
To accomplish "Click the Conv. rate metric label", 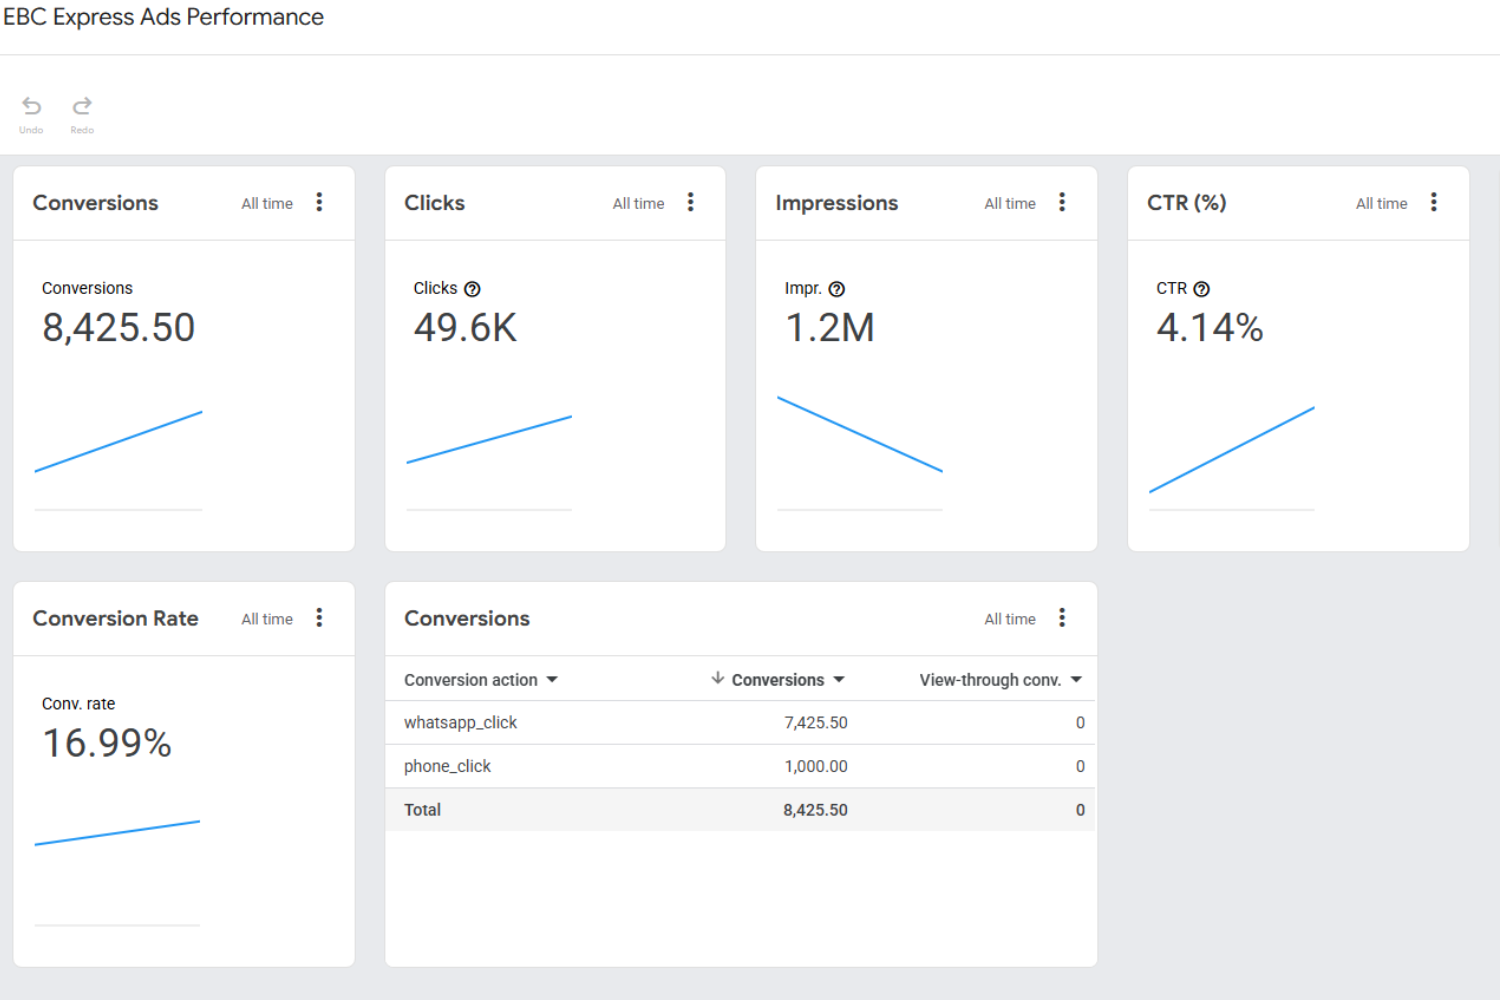I will (x=78, y=704).
